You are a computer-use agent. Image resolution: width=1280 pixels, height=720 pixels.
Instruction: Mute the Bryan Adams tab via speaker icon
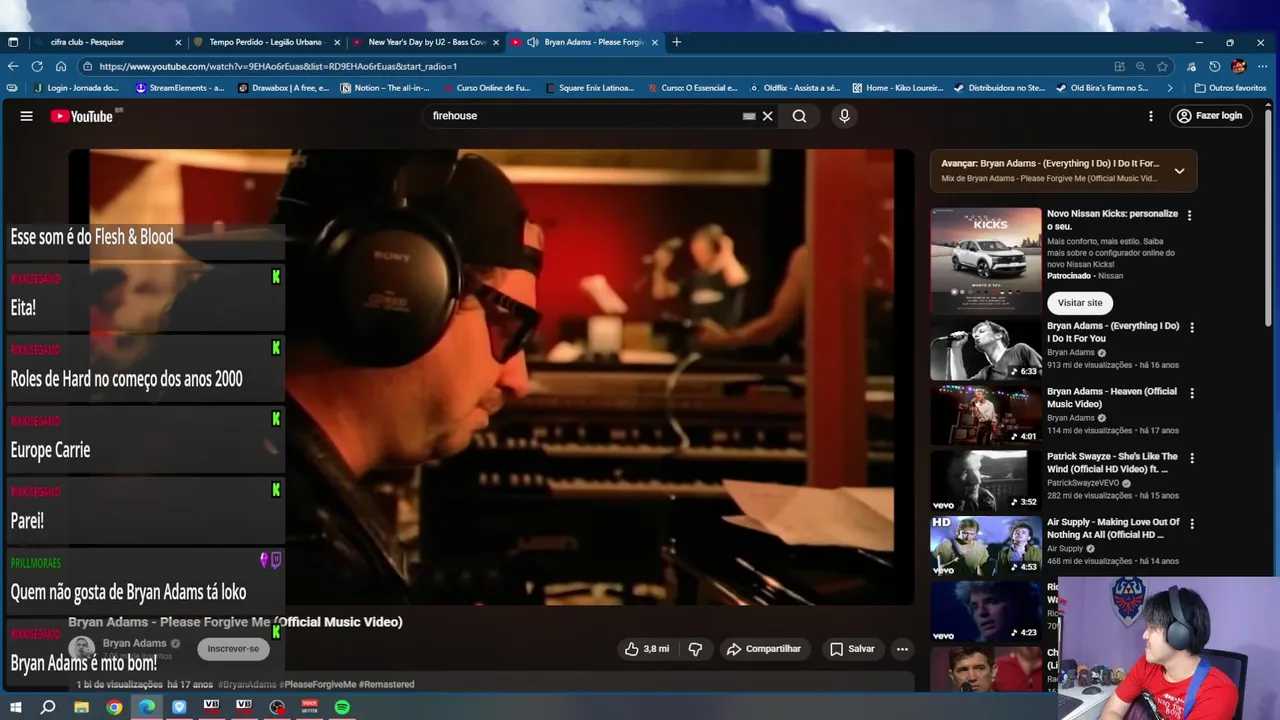click(533, 42)
